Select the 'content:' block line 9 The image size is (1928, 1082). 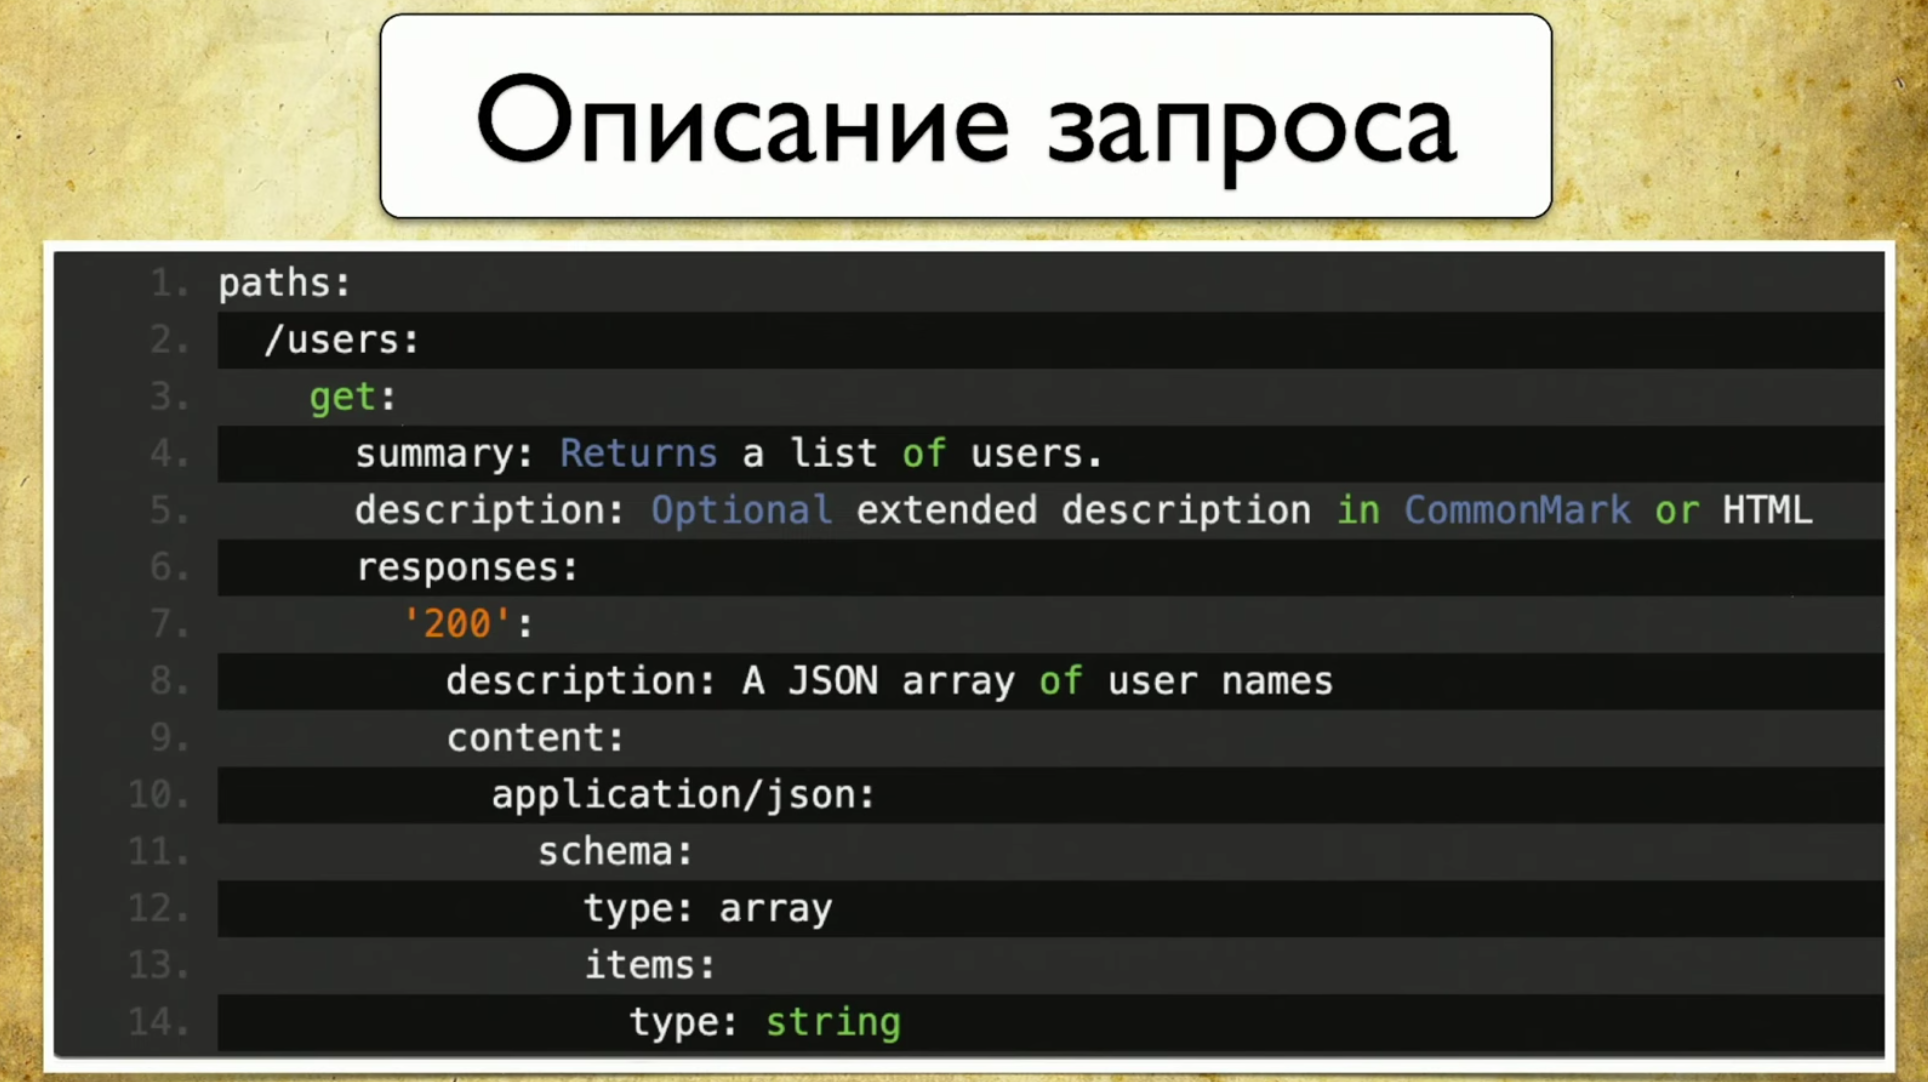[534, 736]
